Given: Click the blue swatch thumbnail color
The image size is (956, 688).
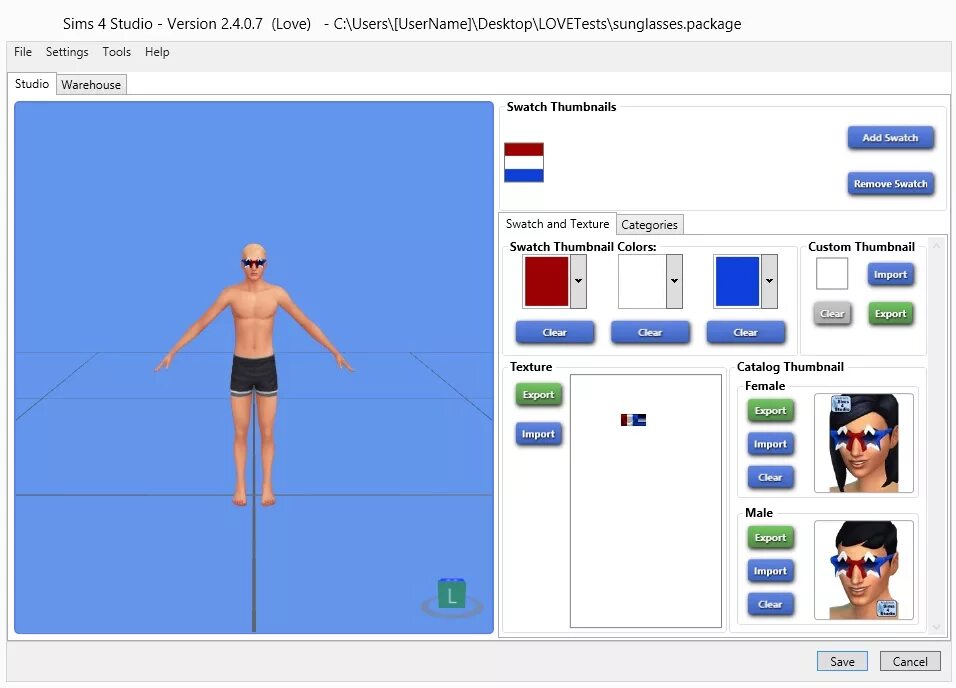Looking at the screenshot, I should point(737,281).
